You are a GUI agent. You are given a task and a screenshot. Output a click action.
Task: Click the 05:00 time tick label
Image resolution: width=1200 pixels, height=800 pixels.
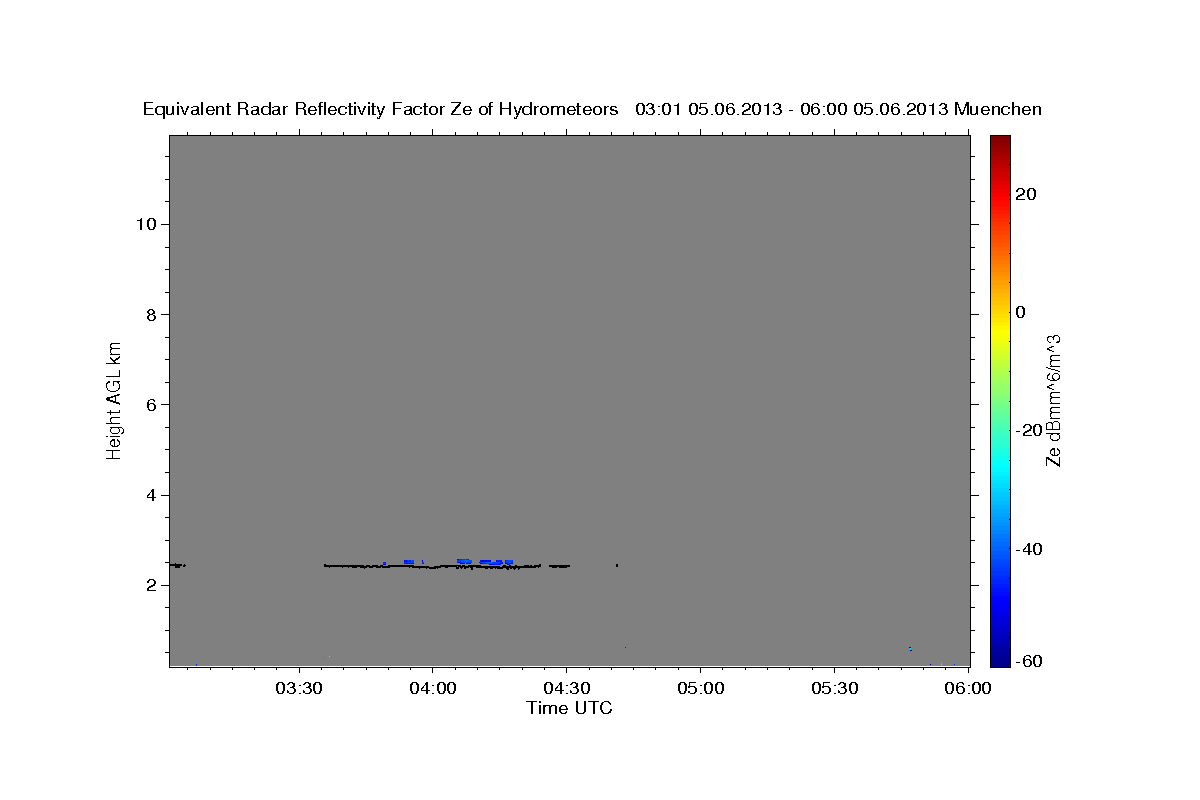coord(701,688)
